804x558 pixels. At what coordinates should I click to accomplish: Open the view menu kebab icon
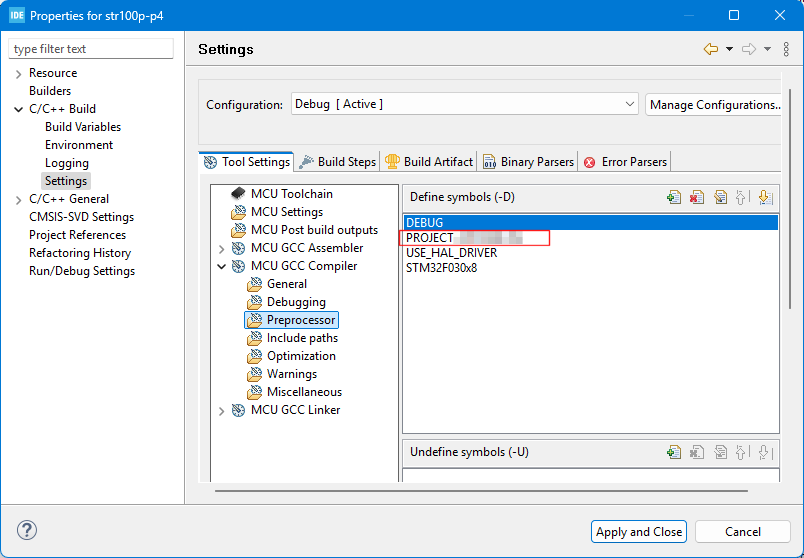click(786, 49)
